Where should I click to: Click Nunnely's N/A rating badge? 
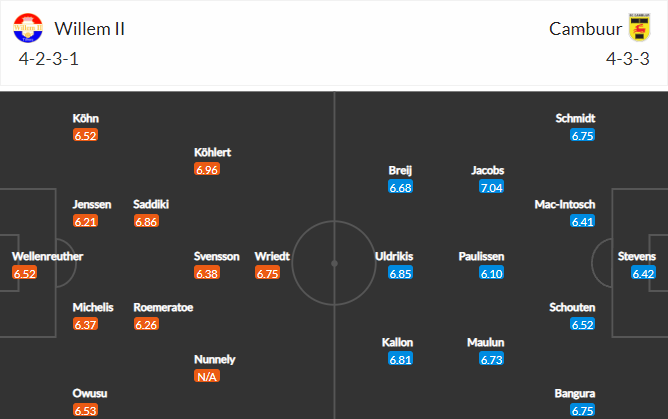point(208,377)
